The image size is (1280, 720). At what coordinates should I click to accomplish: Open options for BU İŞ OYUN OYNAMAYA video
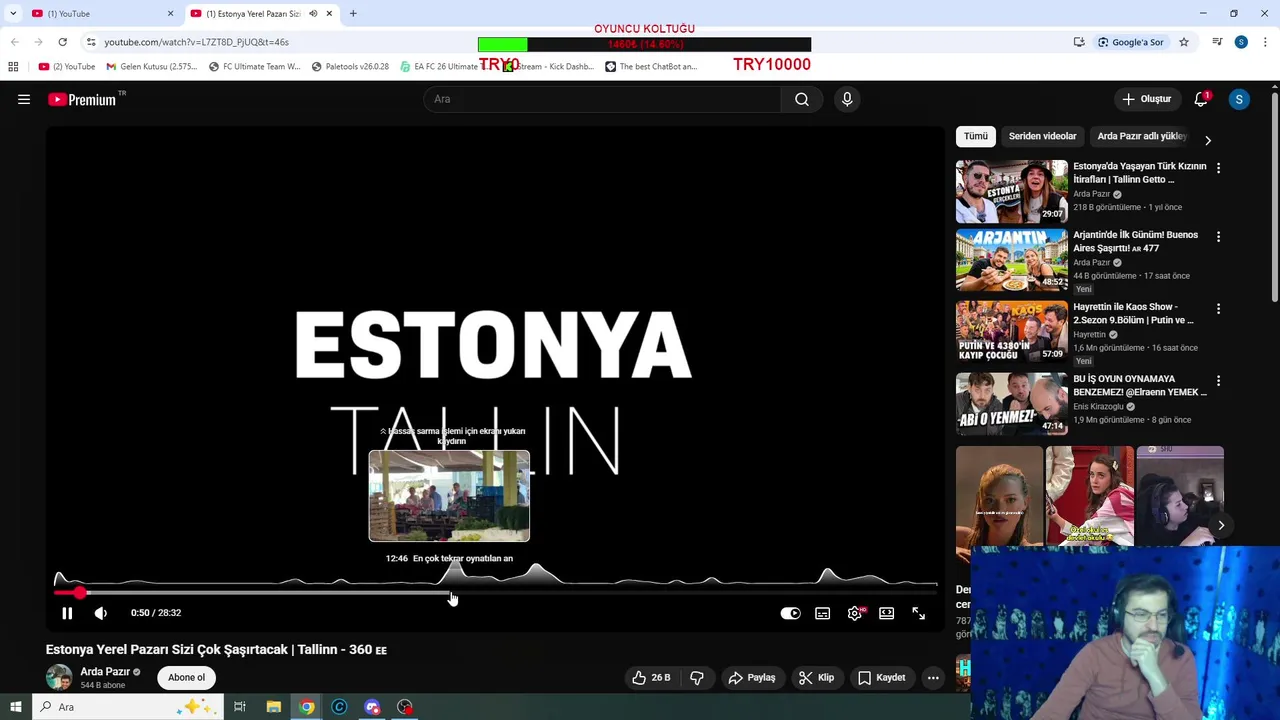pyautogui.click(x=1218, y=381)
